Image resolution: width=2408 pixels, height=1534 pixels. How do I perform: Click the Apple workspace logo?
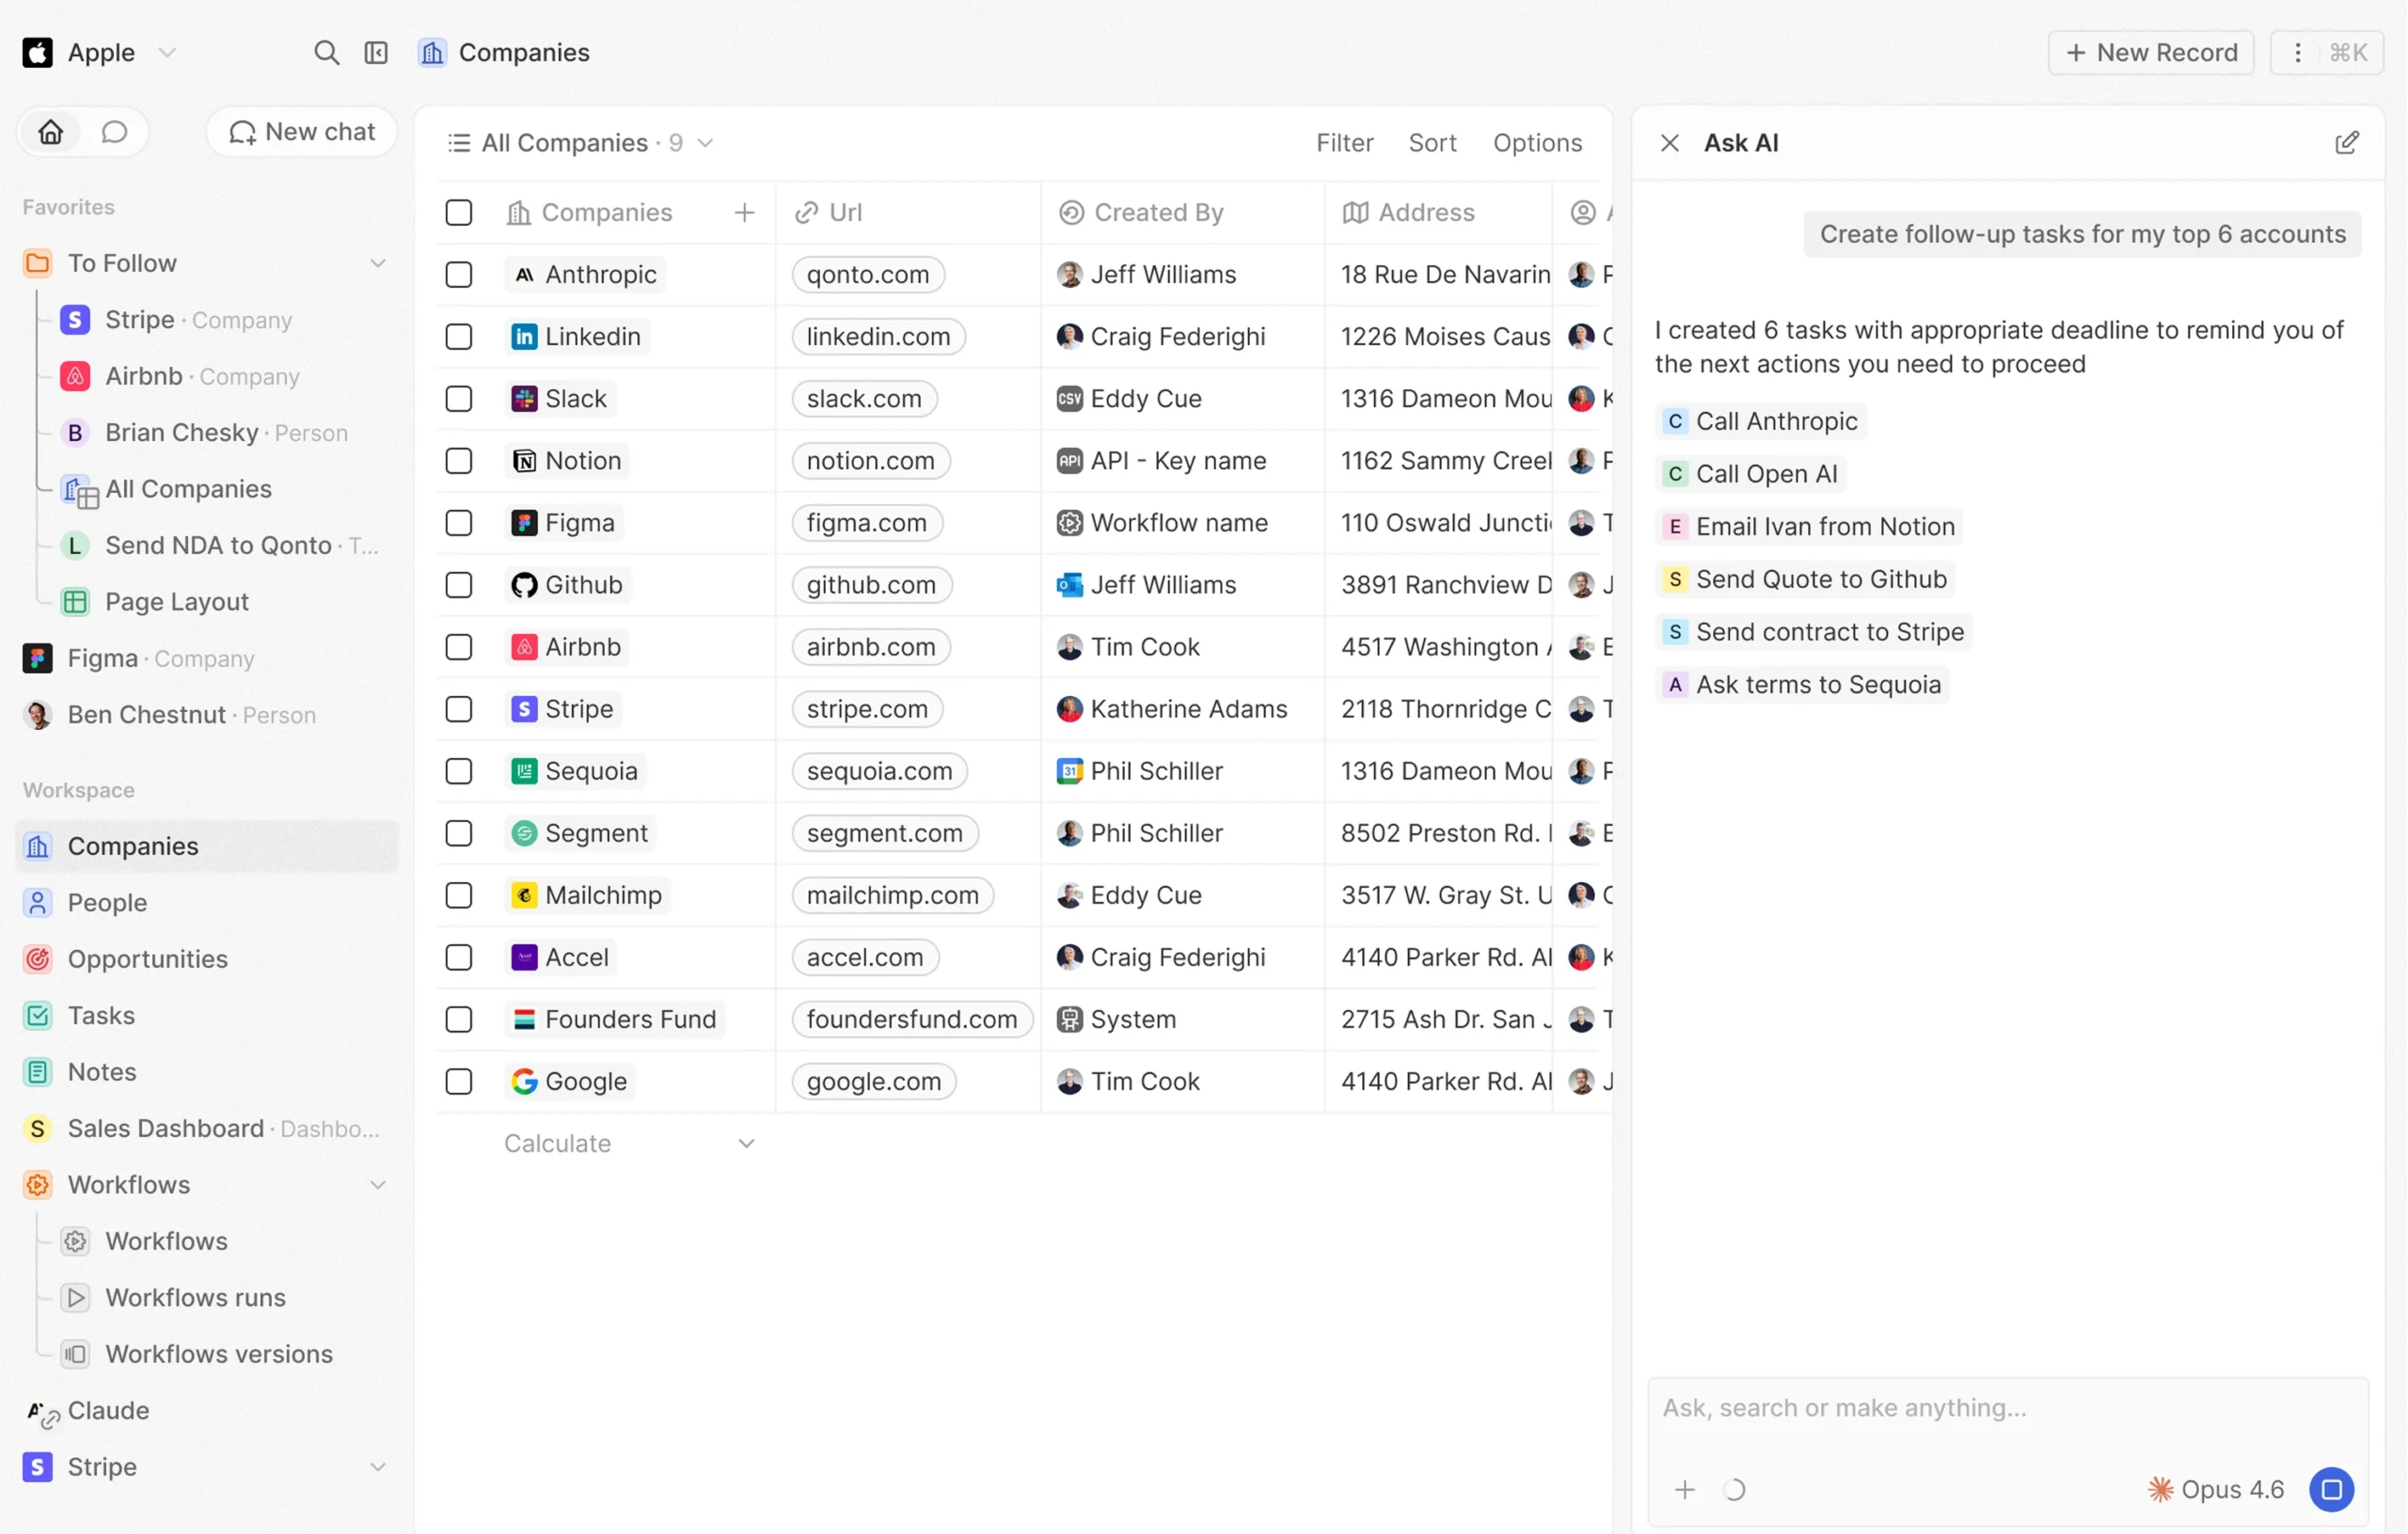[x=38, y=52]
